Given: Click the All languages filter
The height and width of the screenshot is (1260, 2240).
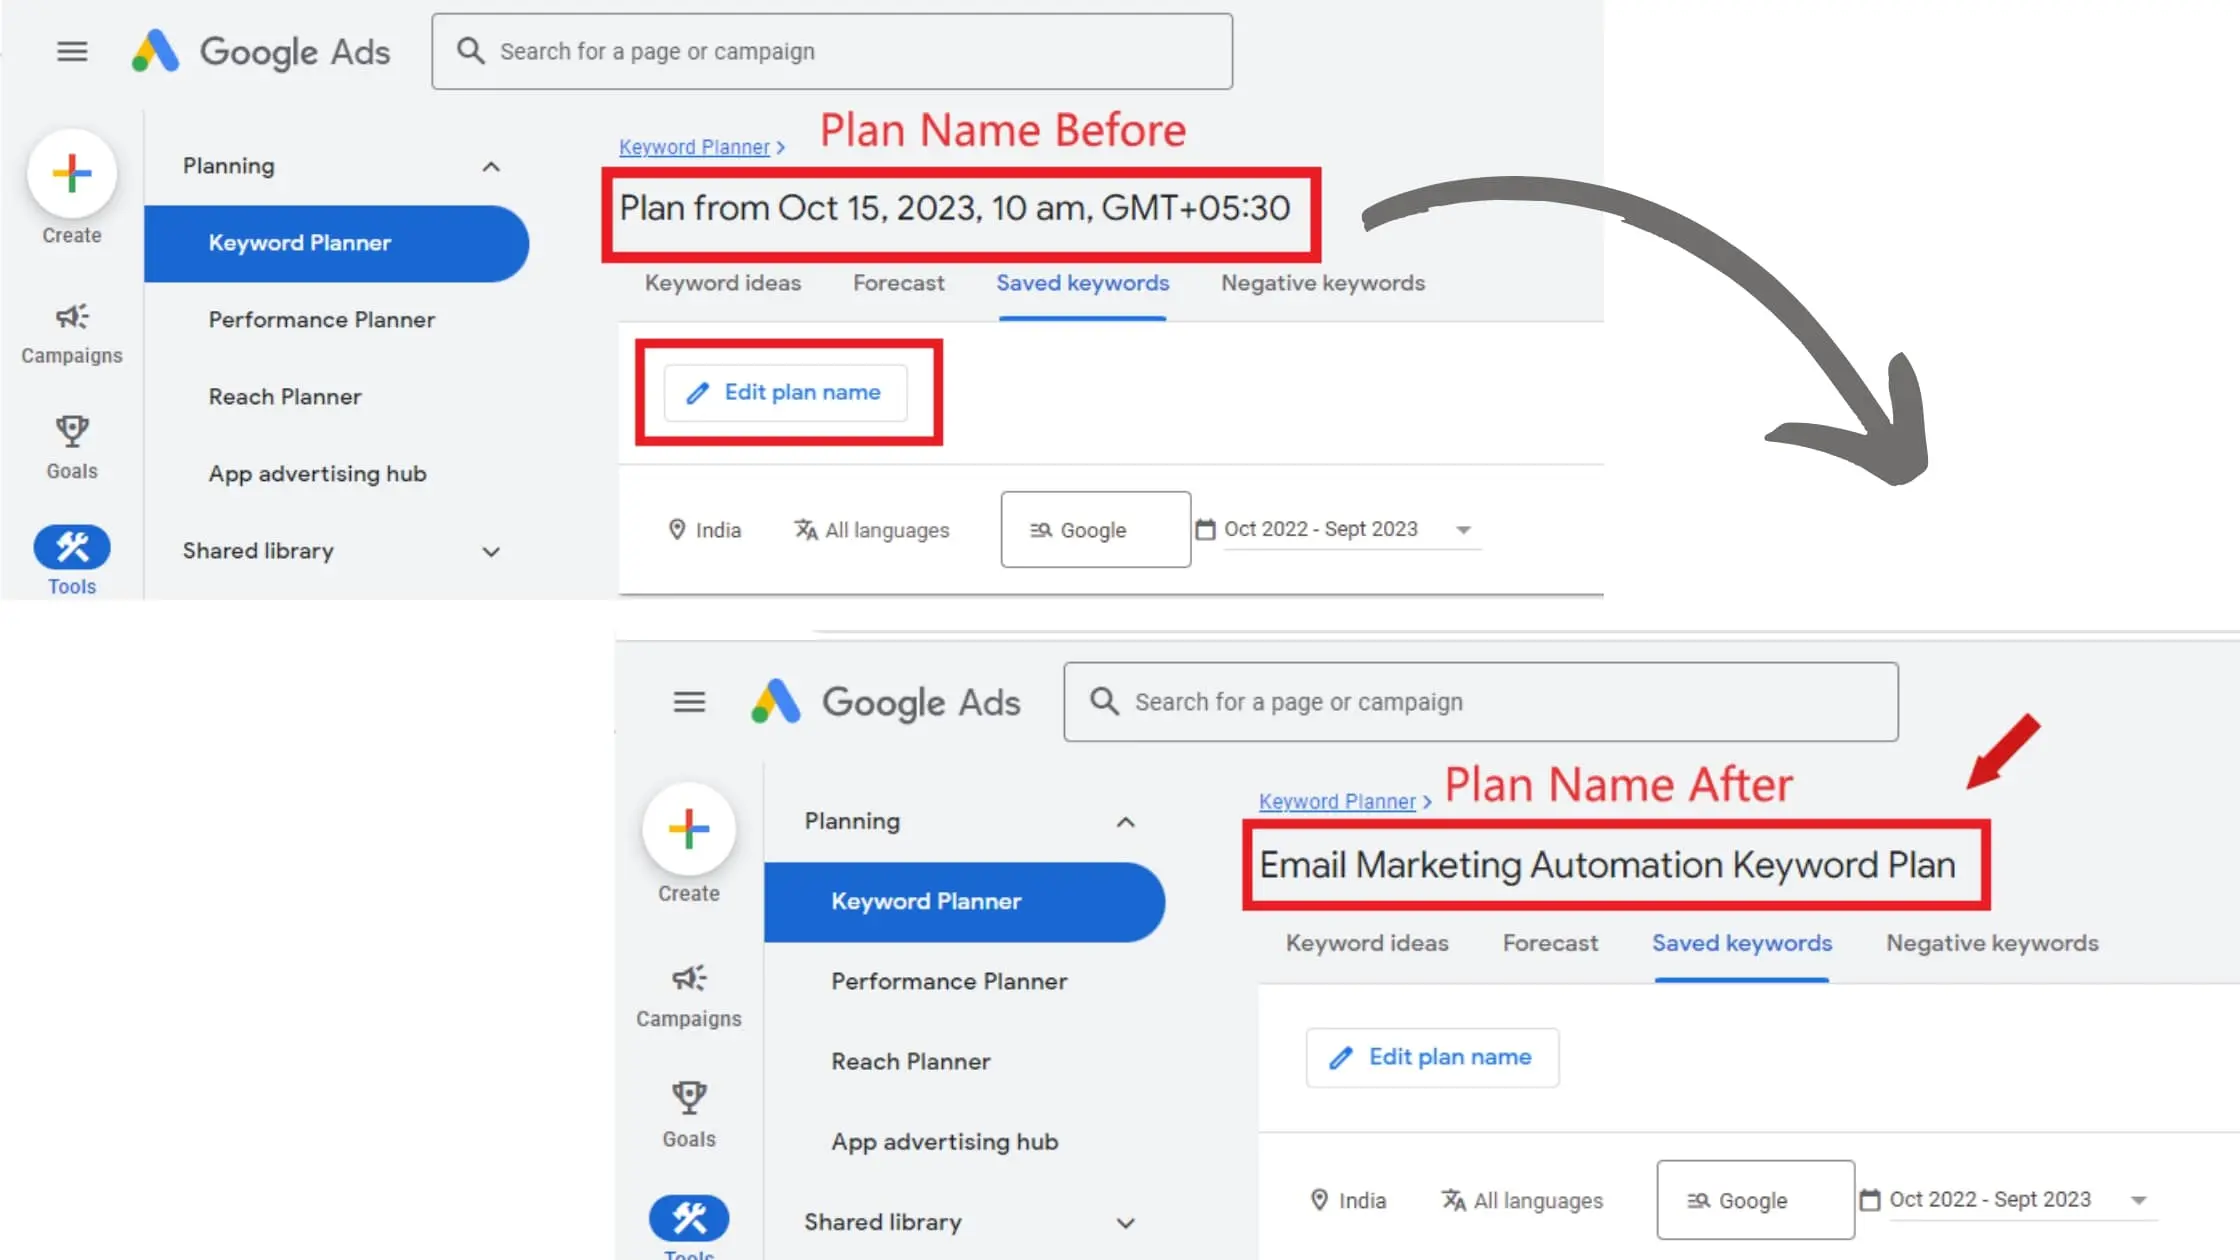Looking at the screenshot, I should pos(871,529).
